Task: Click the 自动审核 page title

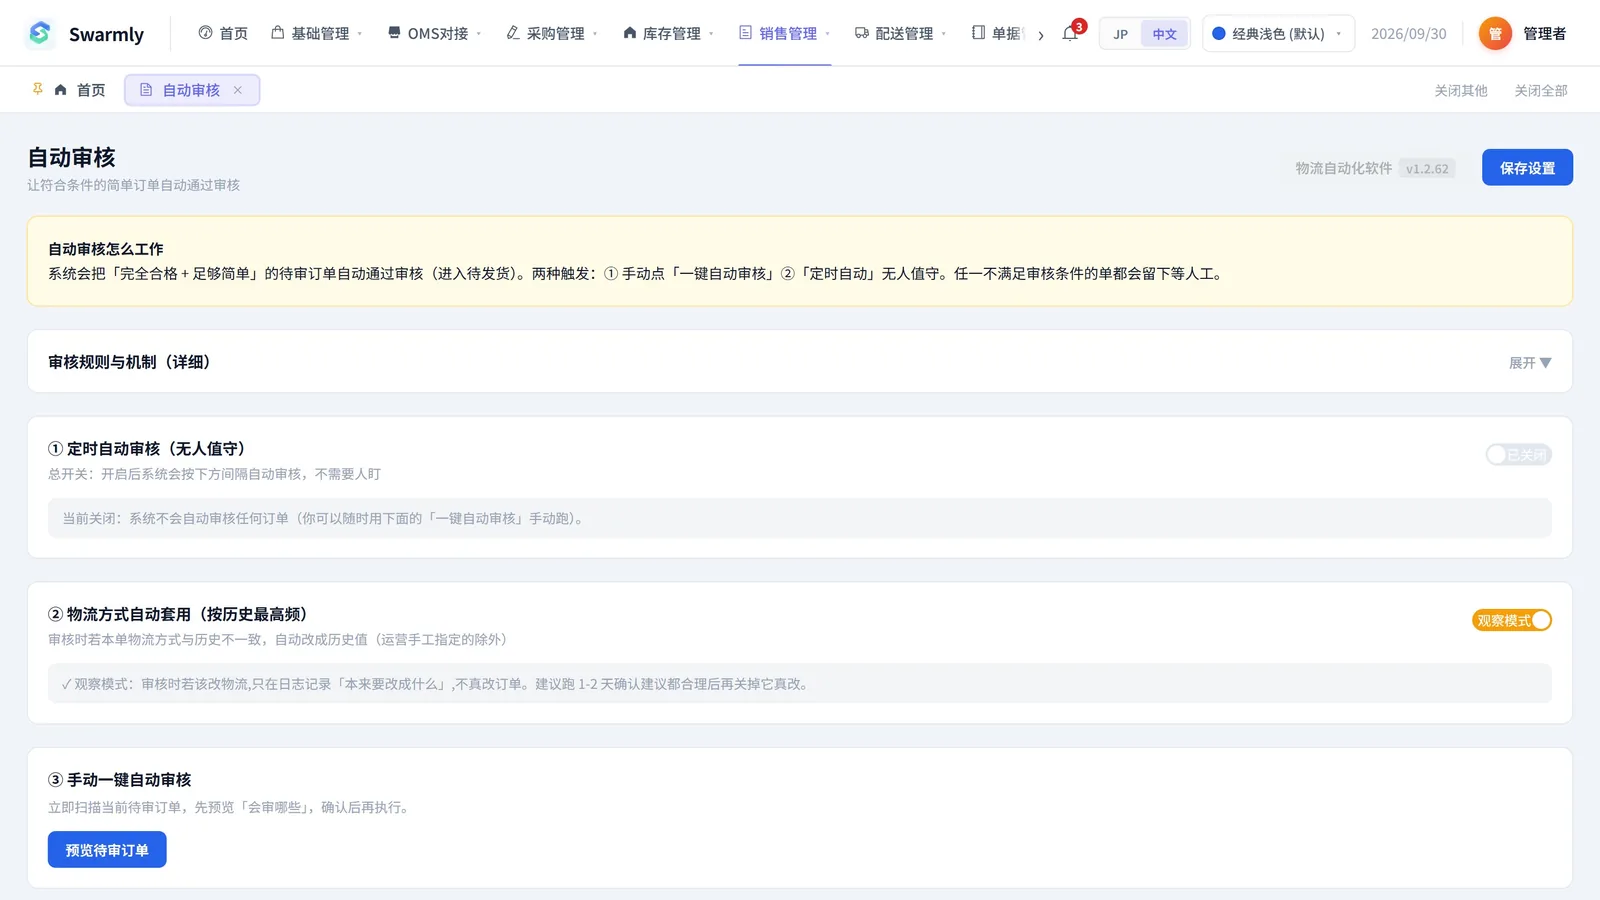Action: tap(71, 157)
